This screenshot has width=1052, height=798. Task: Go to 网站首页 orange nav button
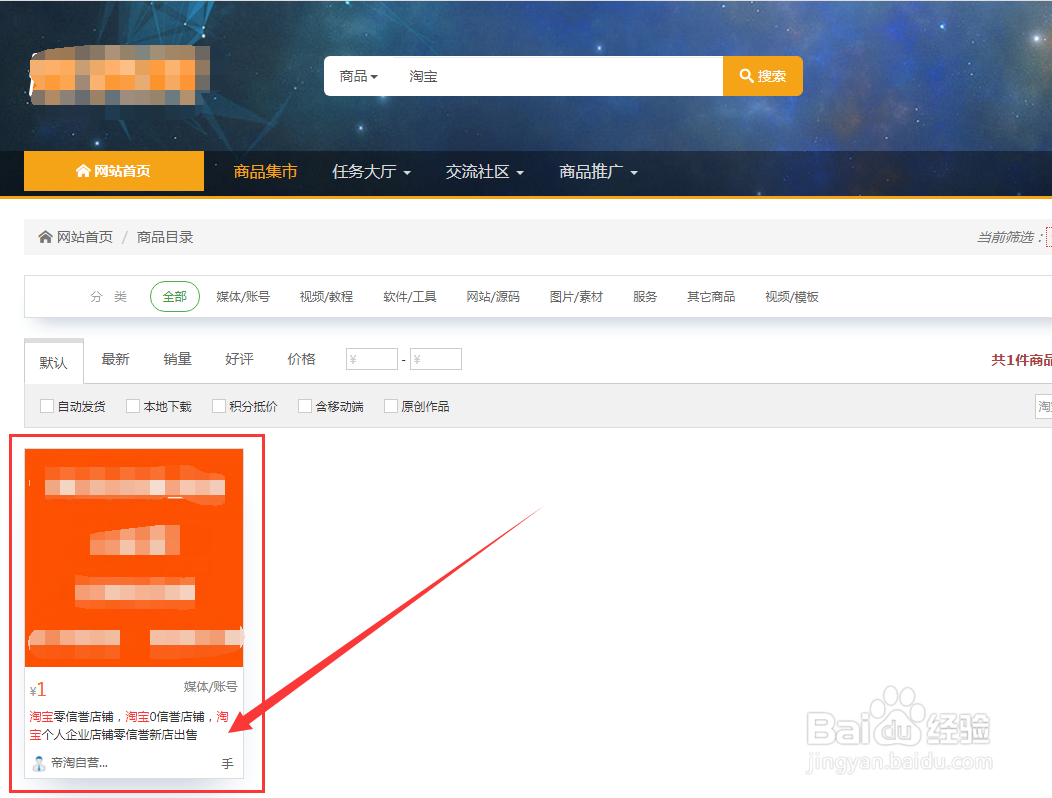click(x=114, y=171)
